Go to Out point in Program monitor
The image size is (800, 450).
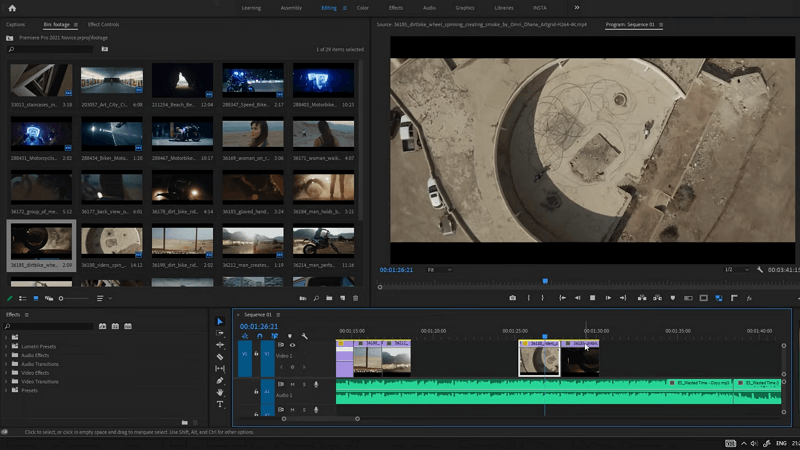623,298
